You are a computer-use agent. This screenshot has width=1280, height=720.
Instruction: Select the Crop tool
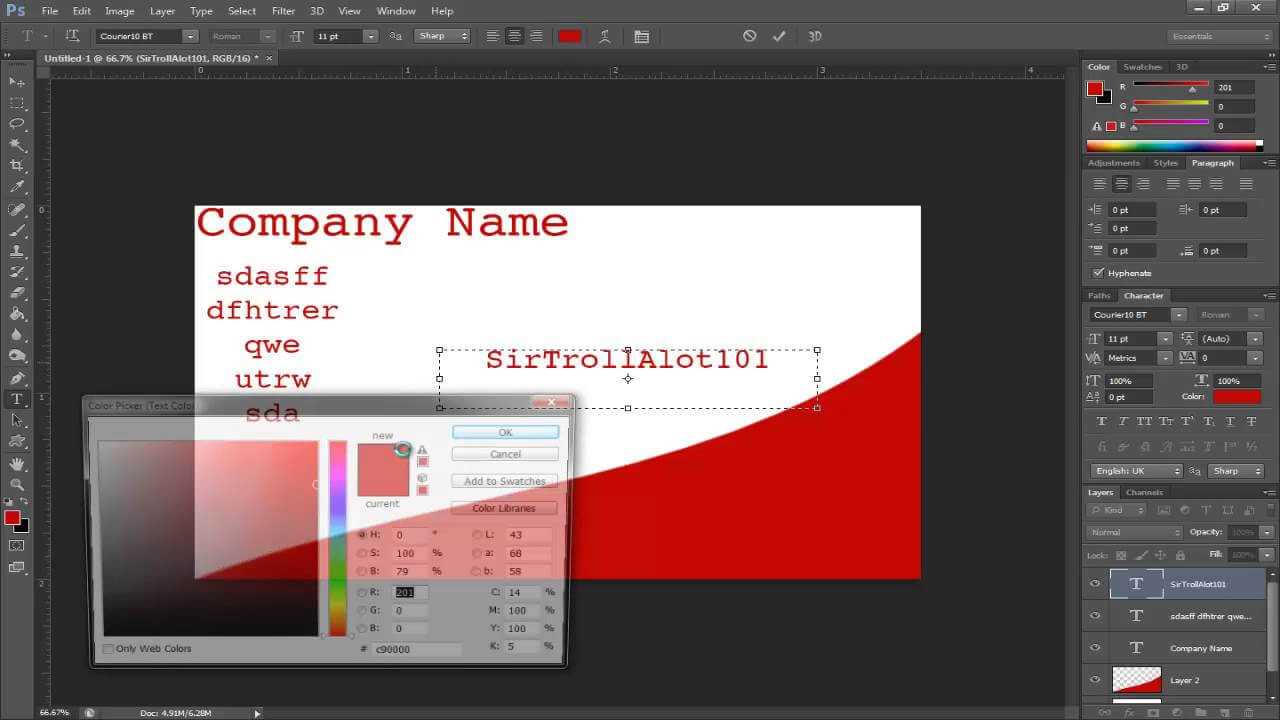[17, 166]
